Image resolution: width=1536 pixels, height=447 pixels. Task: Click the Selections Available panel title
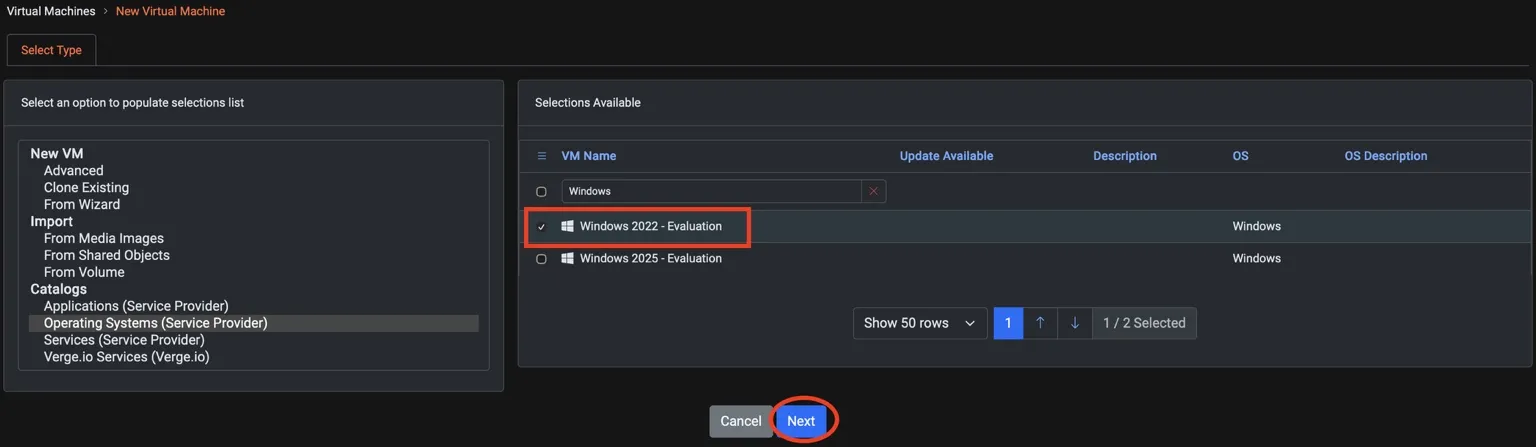click(x=588, y=103)
